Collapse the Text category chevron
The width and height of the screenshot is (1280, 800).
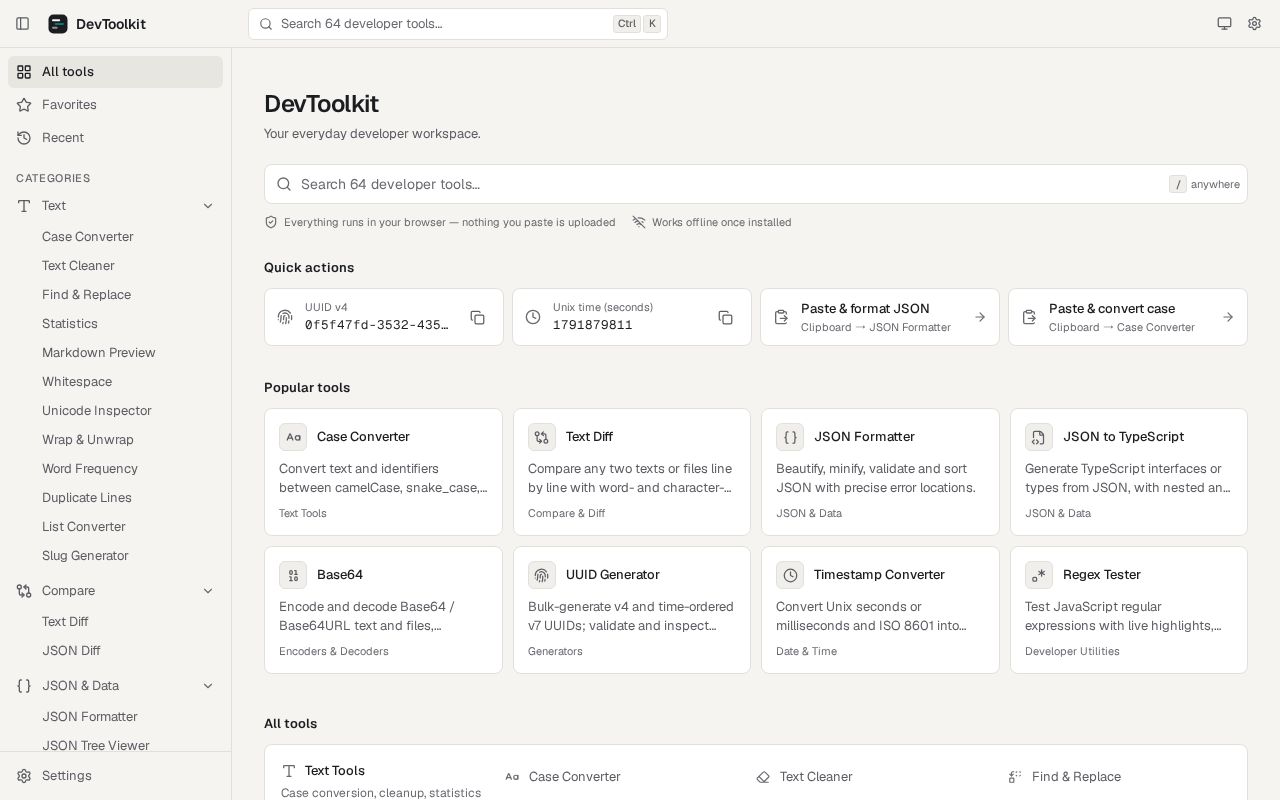coord(208,206)
